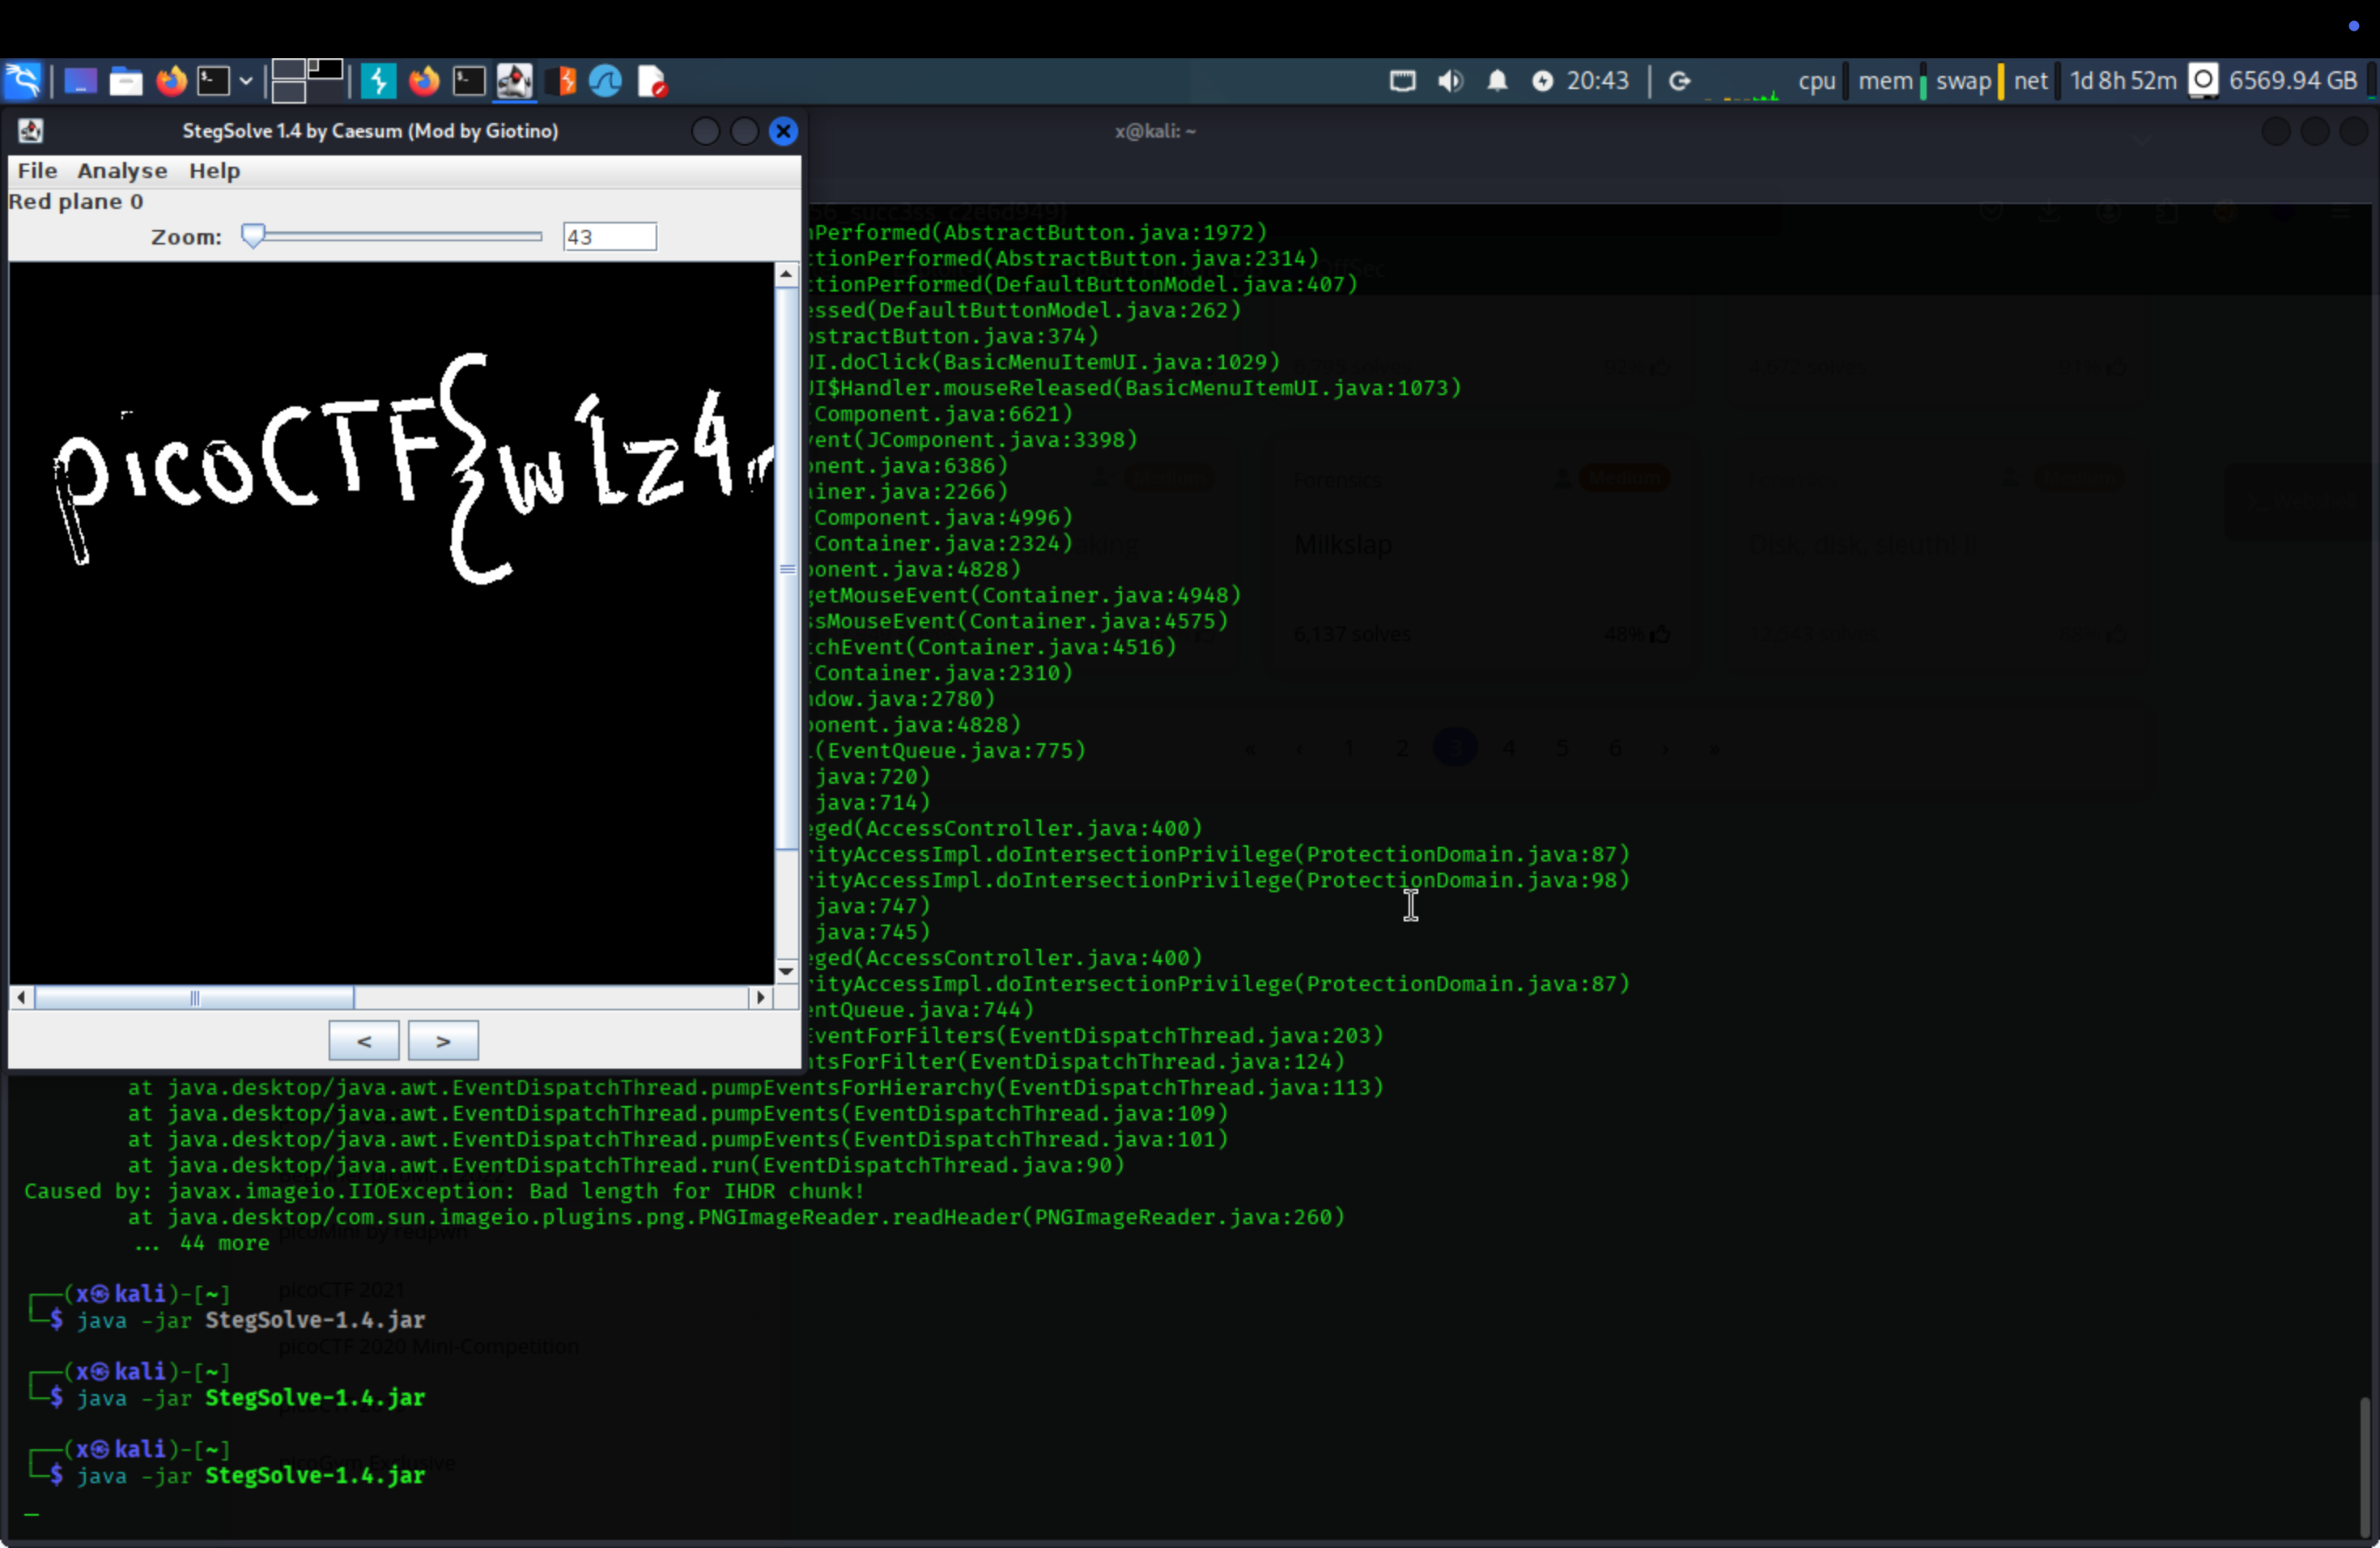Click the uptime 1d 8h 52m indicator
2380x1548 pixels.
pos(2122,81)
